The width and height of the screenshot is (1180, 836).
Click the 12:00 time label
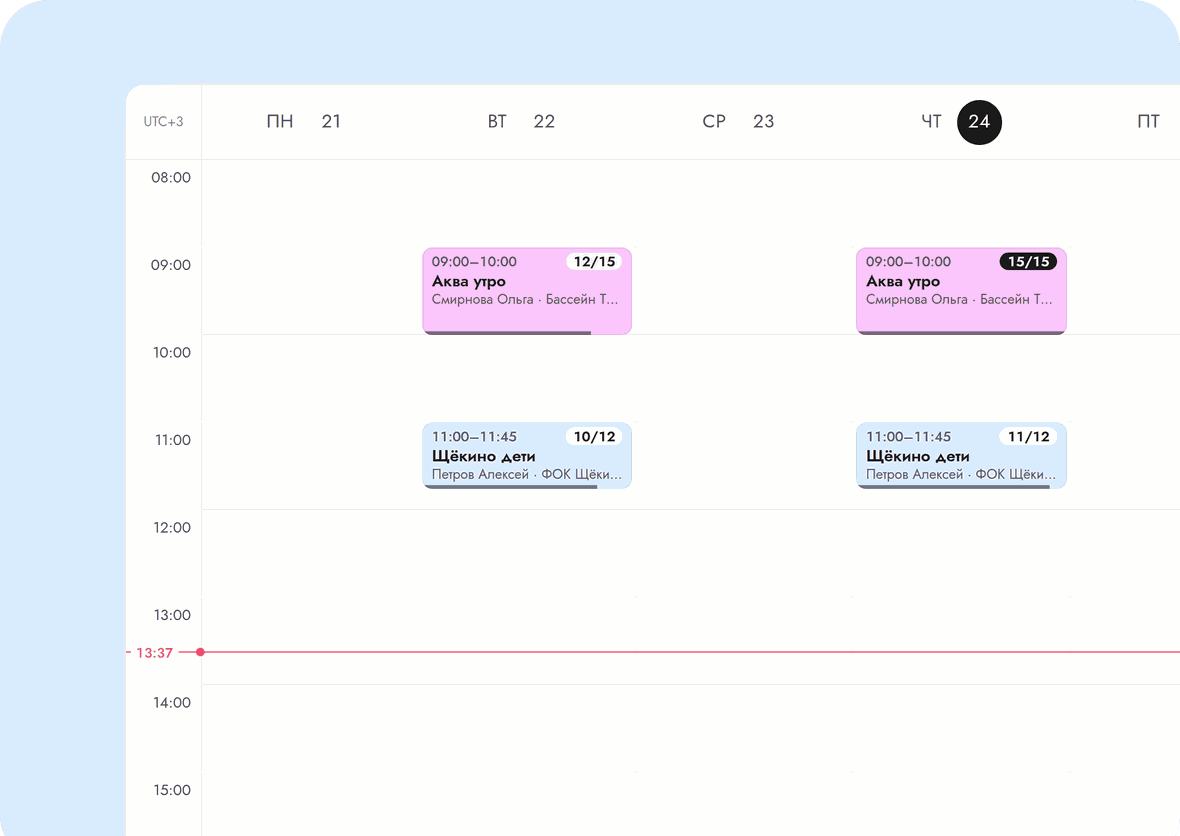(x=172, y=527)
